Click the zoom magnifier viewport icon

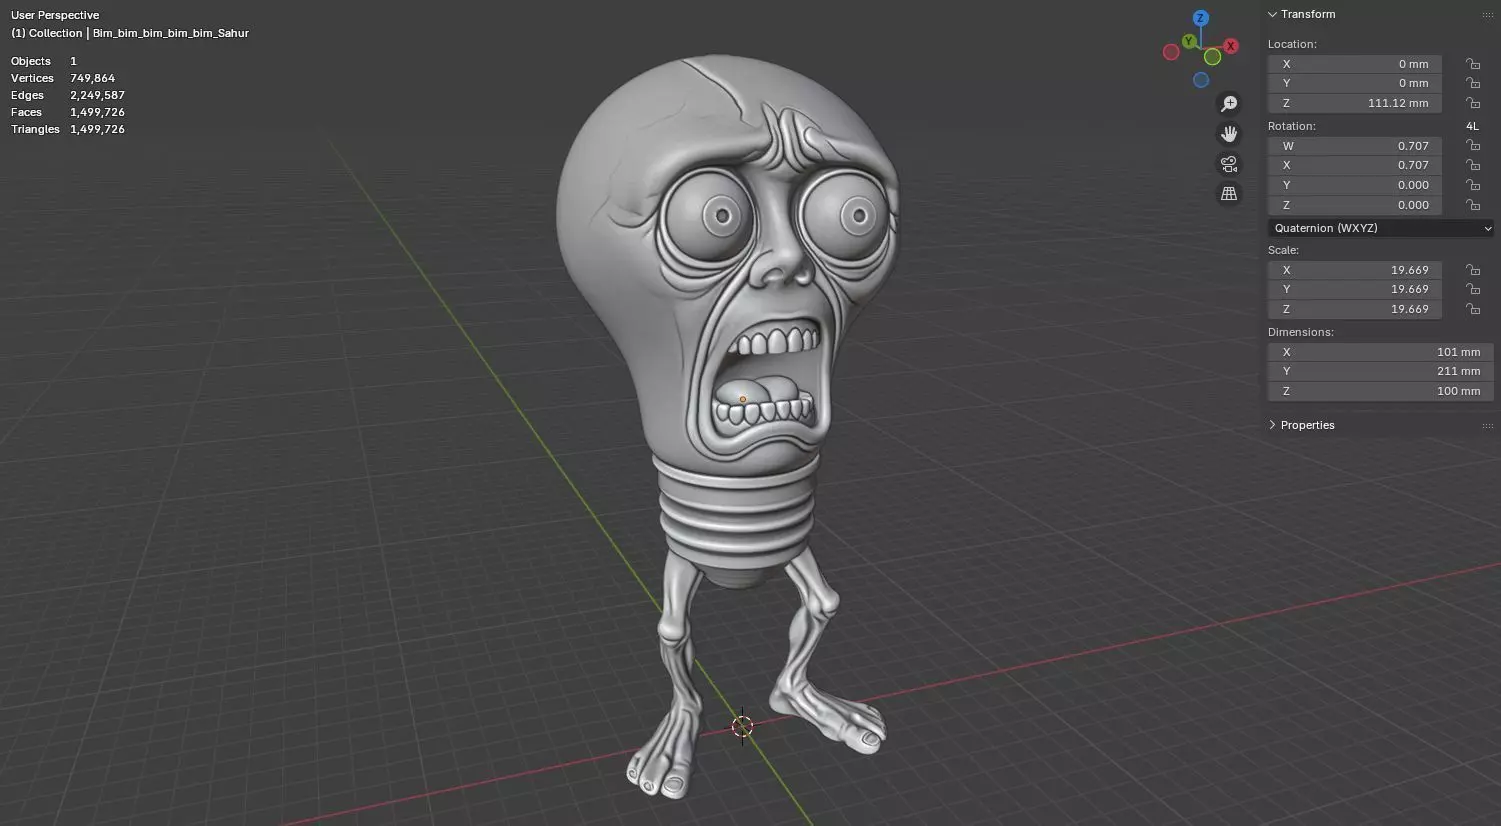[x=1229, y=104]
